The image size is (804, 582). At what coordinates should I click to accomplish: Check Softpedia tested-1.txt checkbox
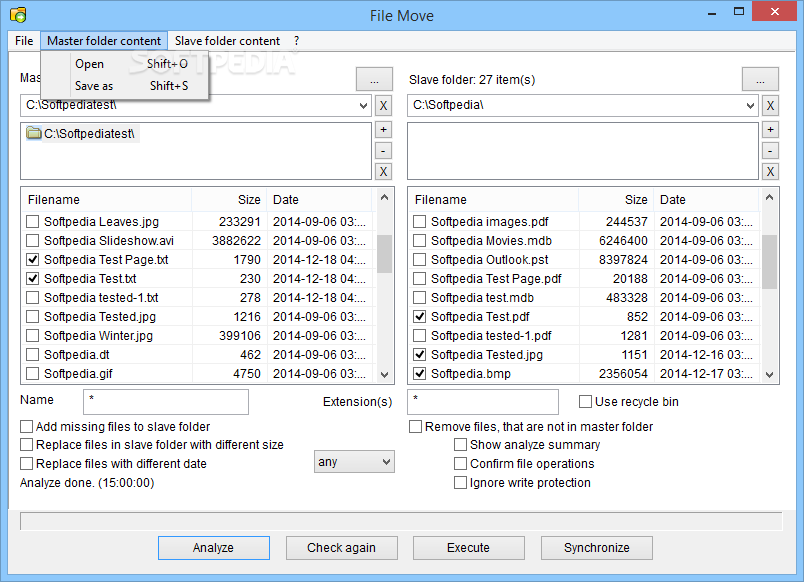(x=32, y=297)
